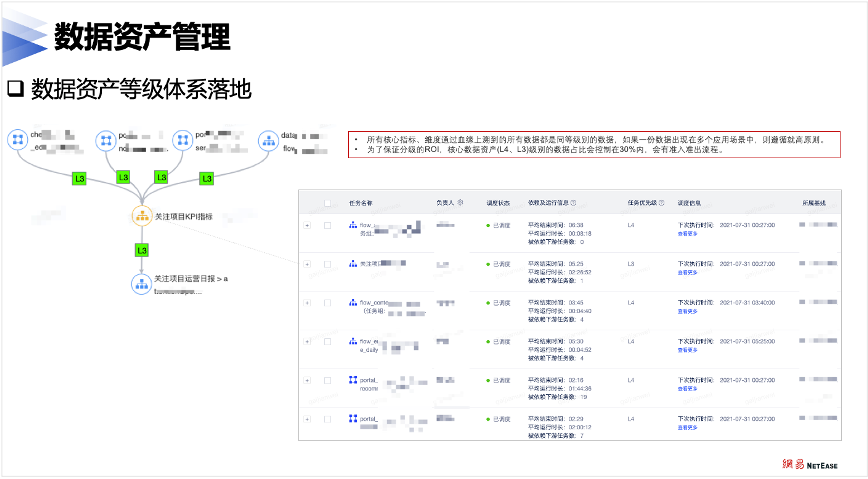Screen dimensions: 868x479
Task: Click the task icon of the 关注项目 row
Action: tap(353, 264)
